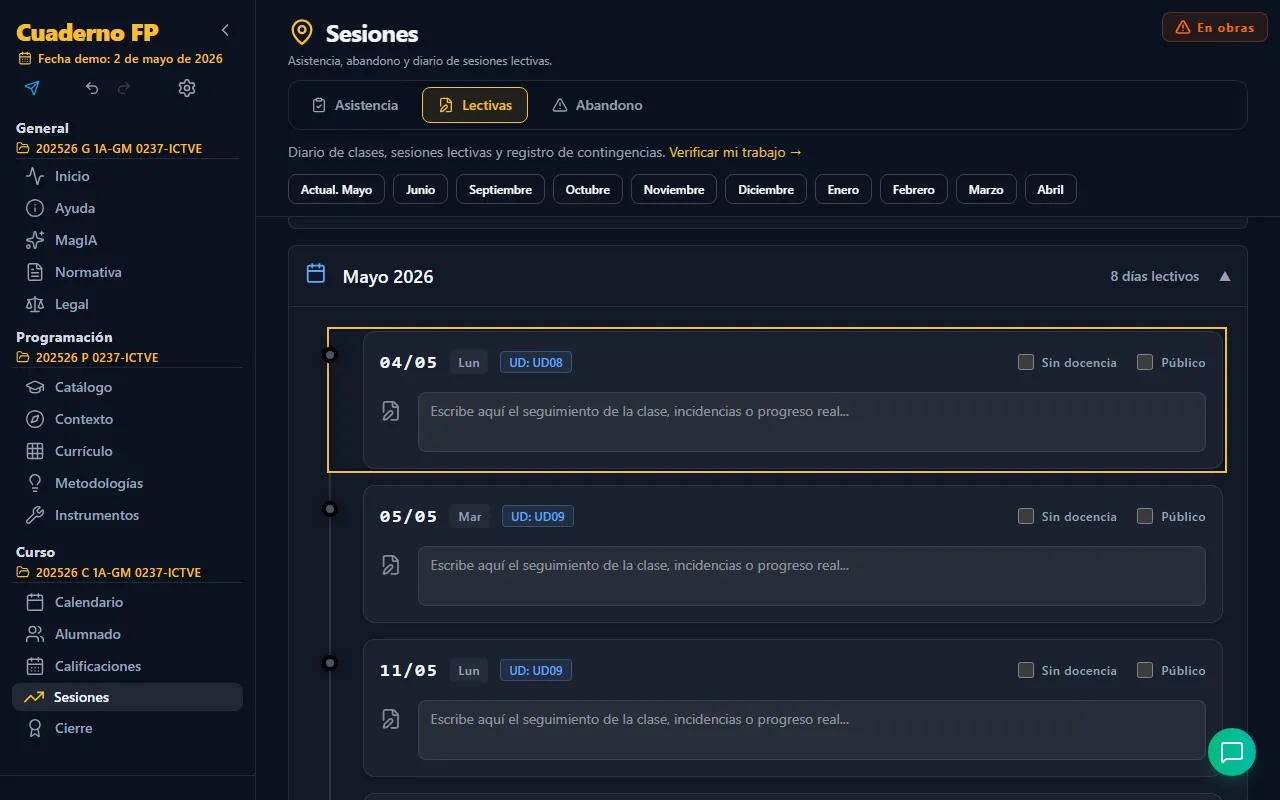Viewport: 1280px width, 800px height.
Task: Click the 05/05 timeline dot marker
Action: [330, 509]
